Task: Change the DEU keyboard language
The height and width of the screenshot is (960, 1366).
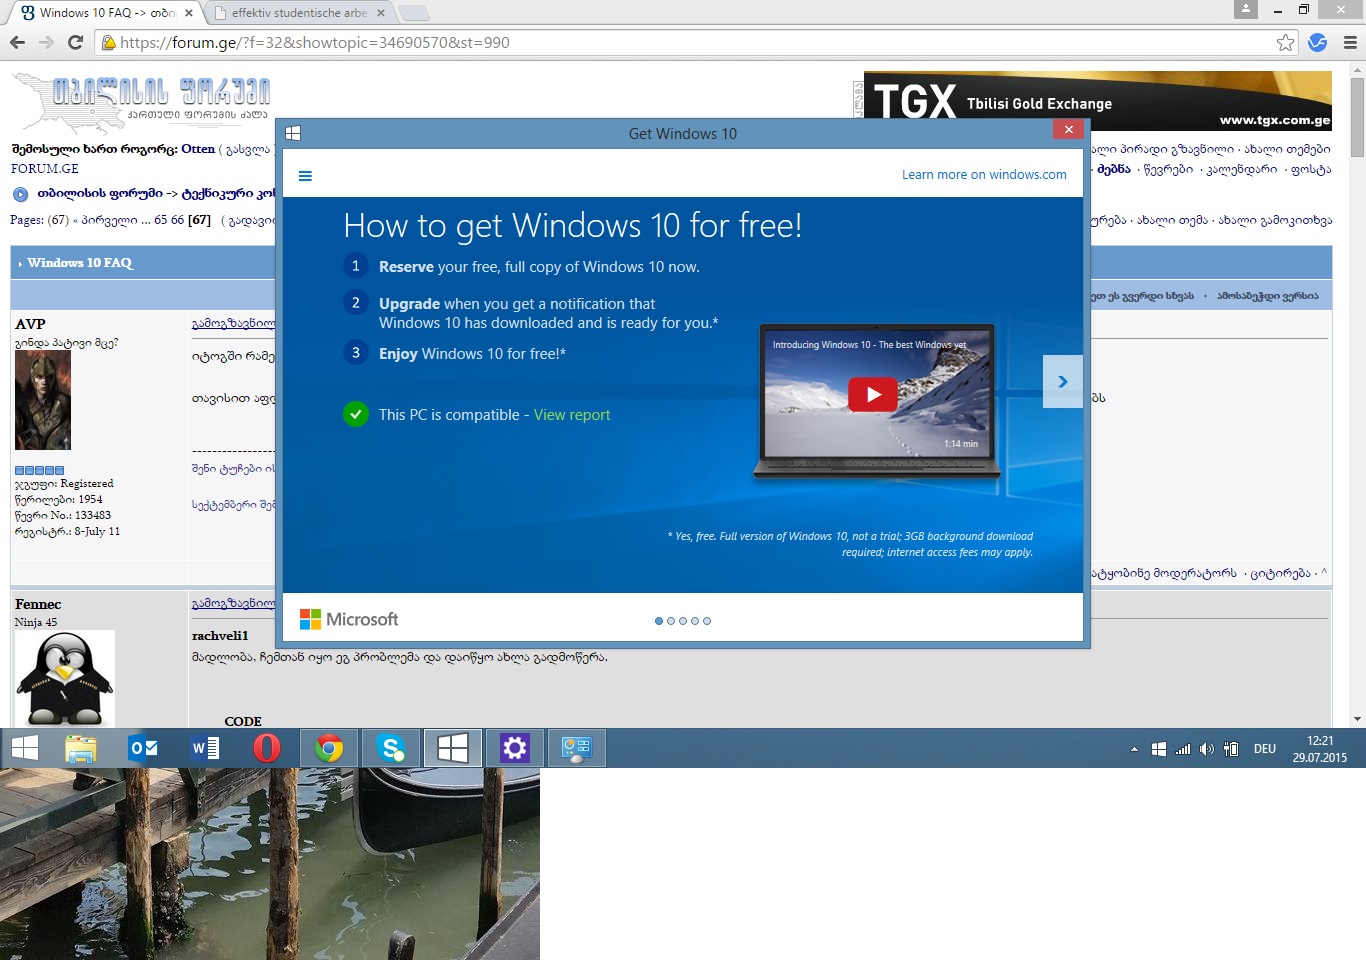Action: tap(1265, 749)
